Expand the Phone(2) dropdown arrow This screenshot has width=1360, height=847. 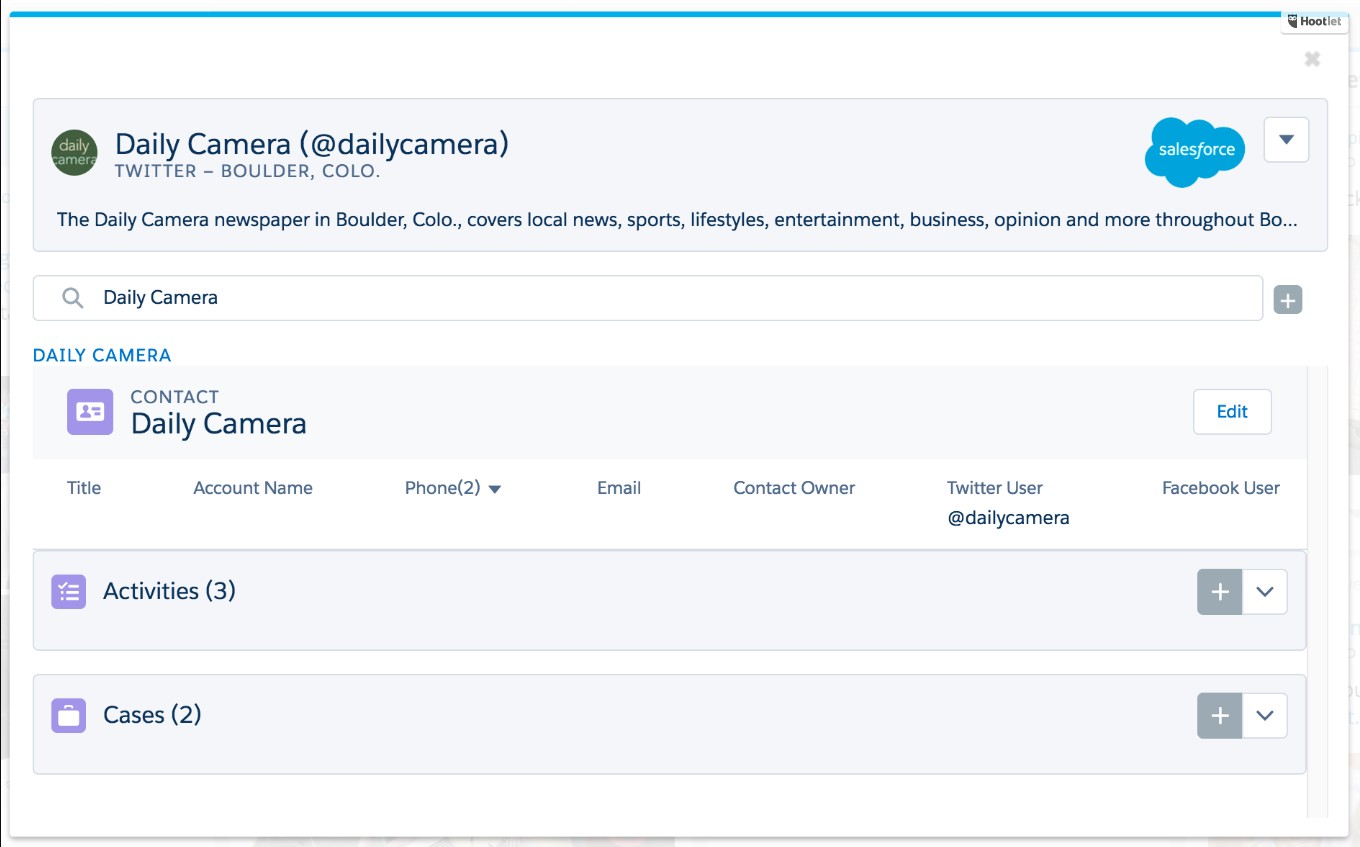pyautogui.click(x=494, y=489)
